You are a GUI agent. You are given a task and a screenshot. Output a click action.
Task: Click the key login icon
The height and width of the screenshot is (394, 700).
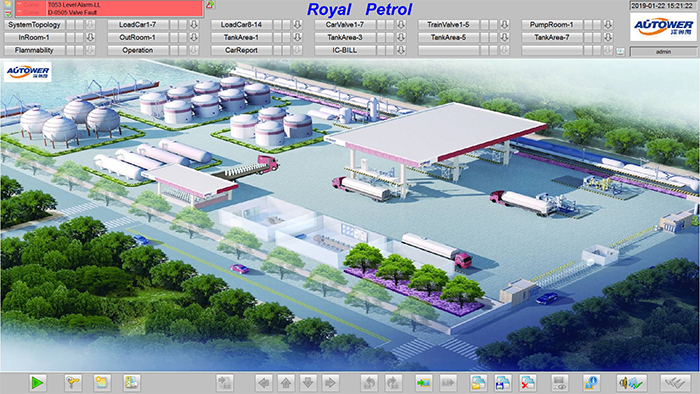(x=72, y=382)
